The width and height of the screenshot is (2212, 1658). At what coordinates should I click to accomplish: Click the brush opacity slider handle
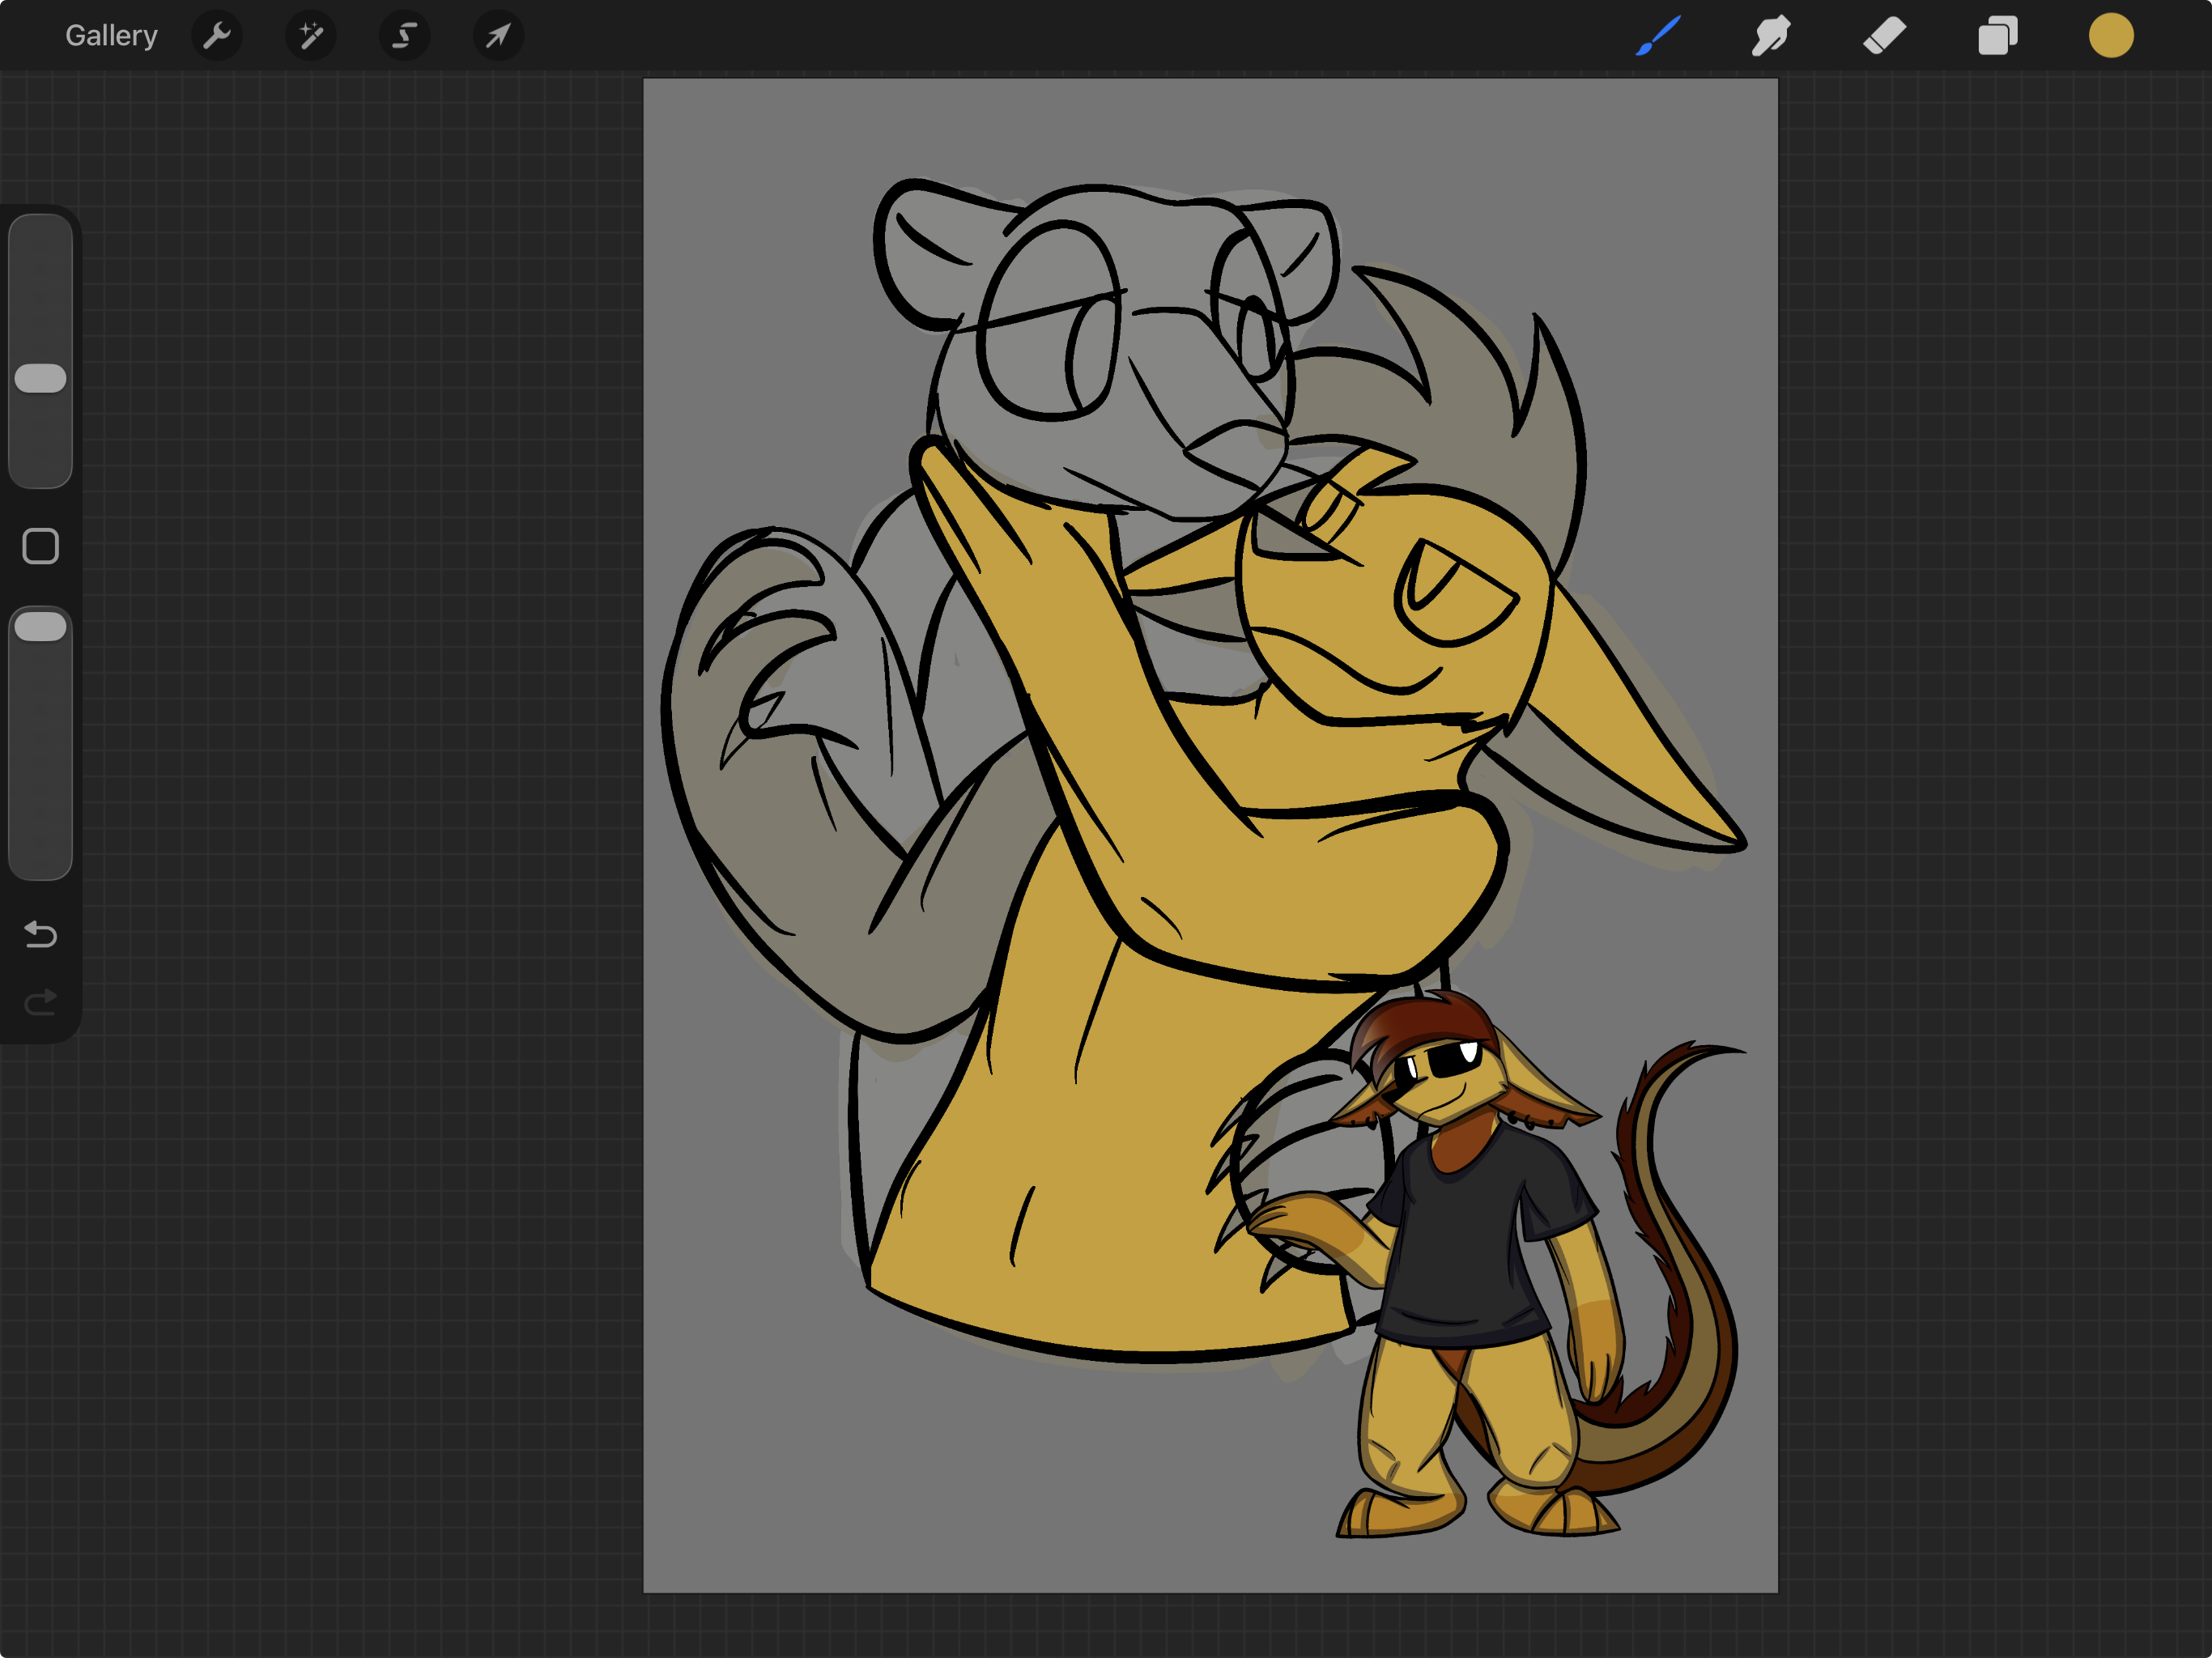point(40,627)
